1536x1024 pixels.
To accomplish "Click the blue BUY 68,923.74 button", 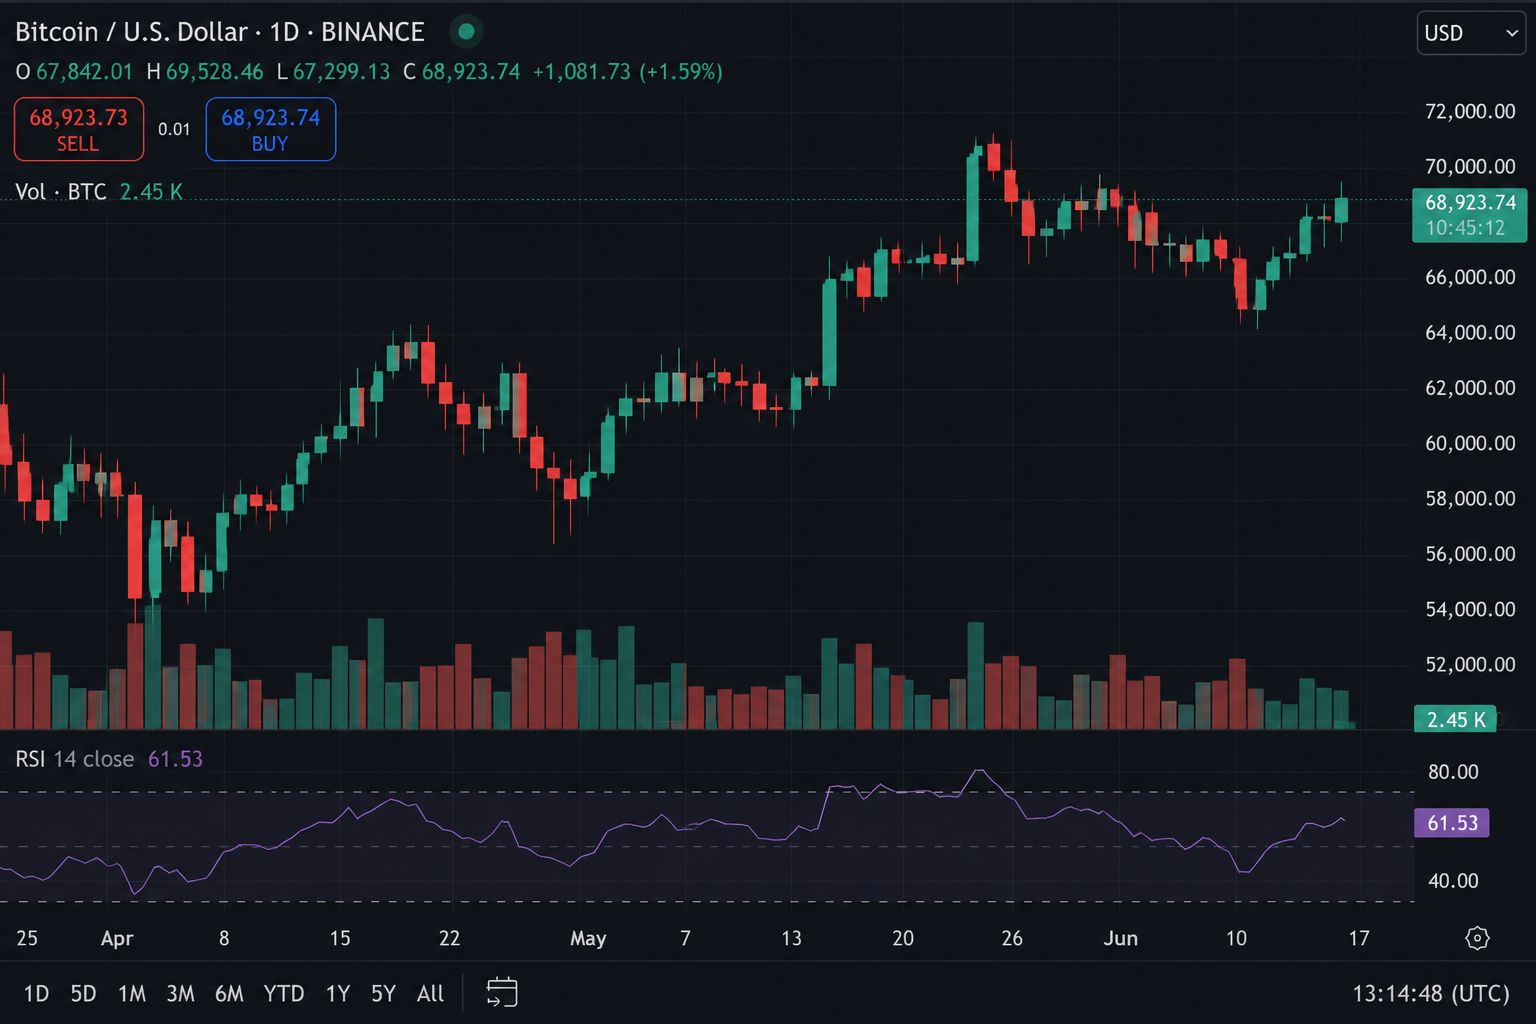I will pos(271,129).
